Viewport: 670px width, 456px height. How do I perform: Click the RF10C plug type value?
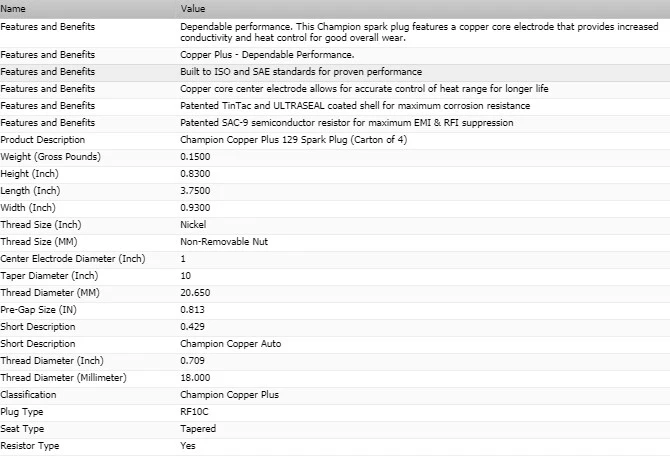[x=194, y=412]
